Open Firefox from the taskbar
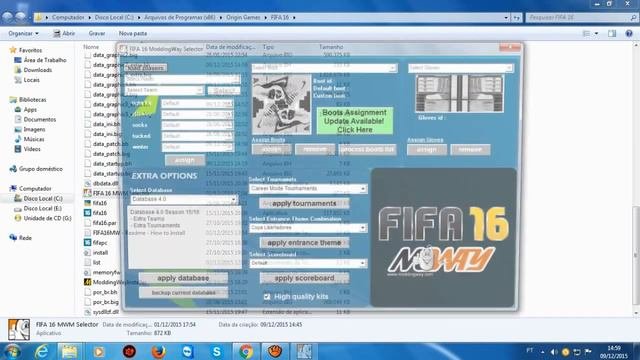Image resolution: width=640 pixels, height=360 pixels. pos(158,351)
